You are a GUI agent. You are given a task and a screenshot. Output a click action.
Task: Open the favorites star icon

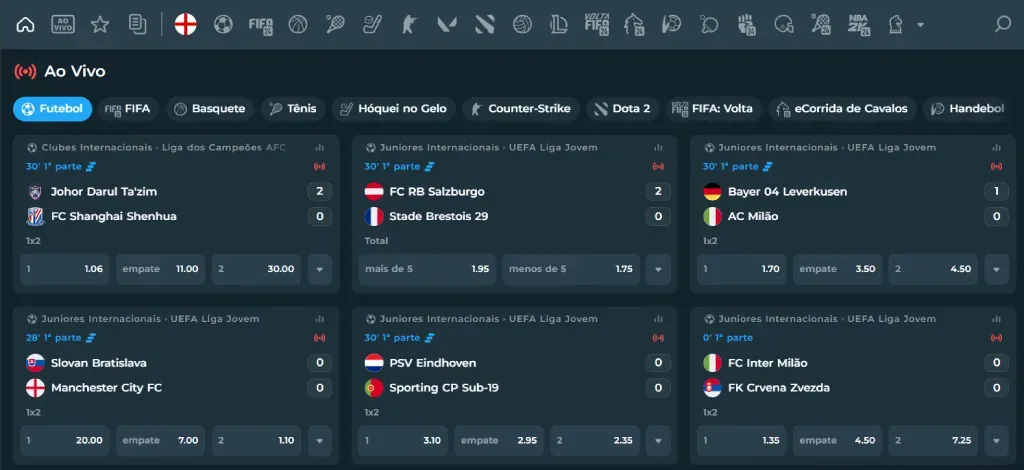(100, 24)
